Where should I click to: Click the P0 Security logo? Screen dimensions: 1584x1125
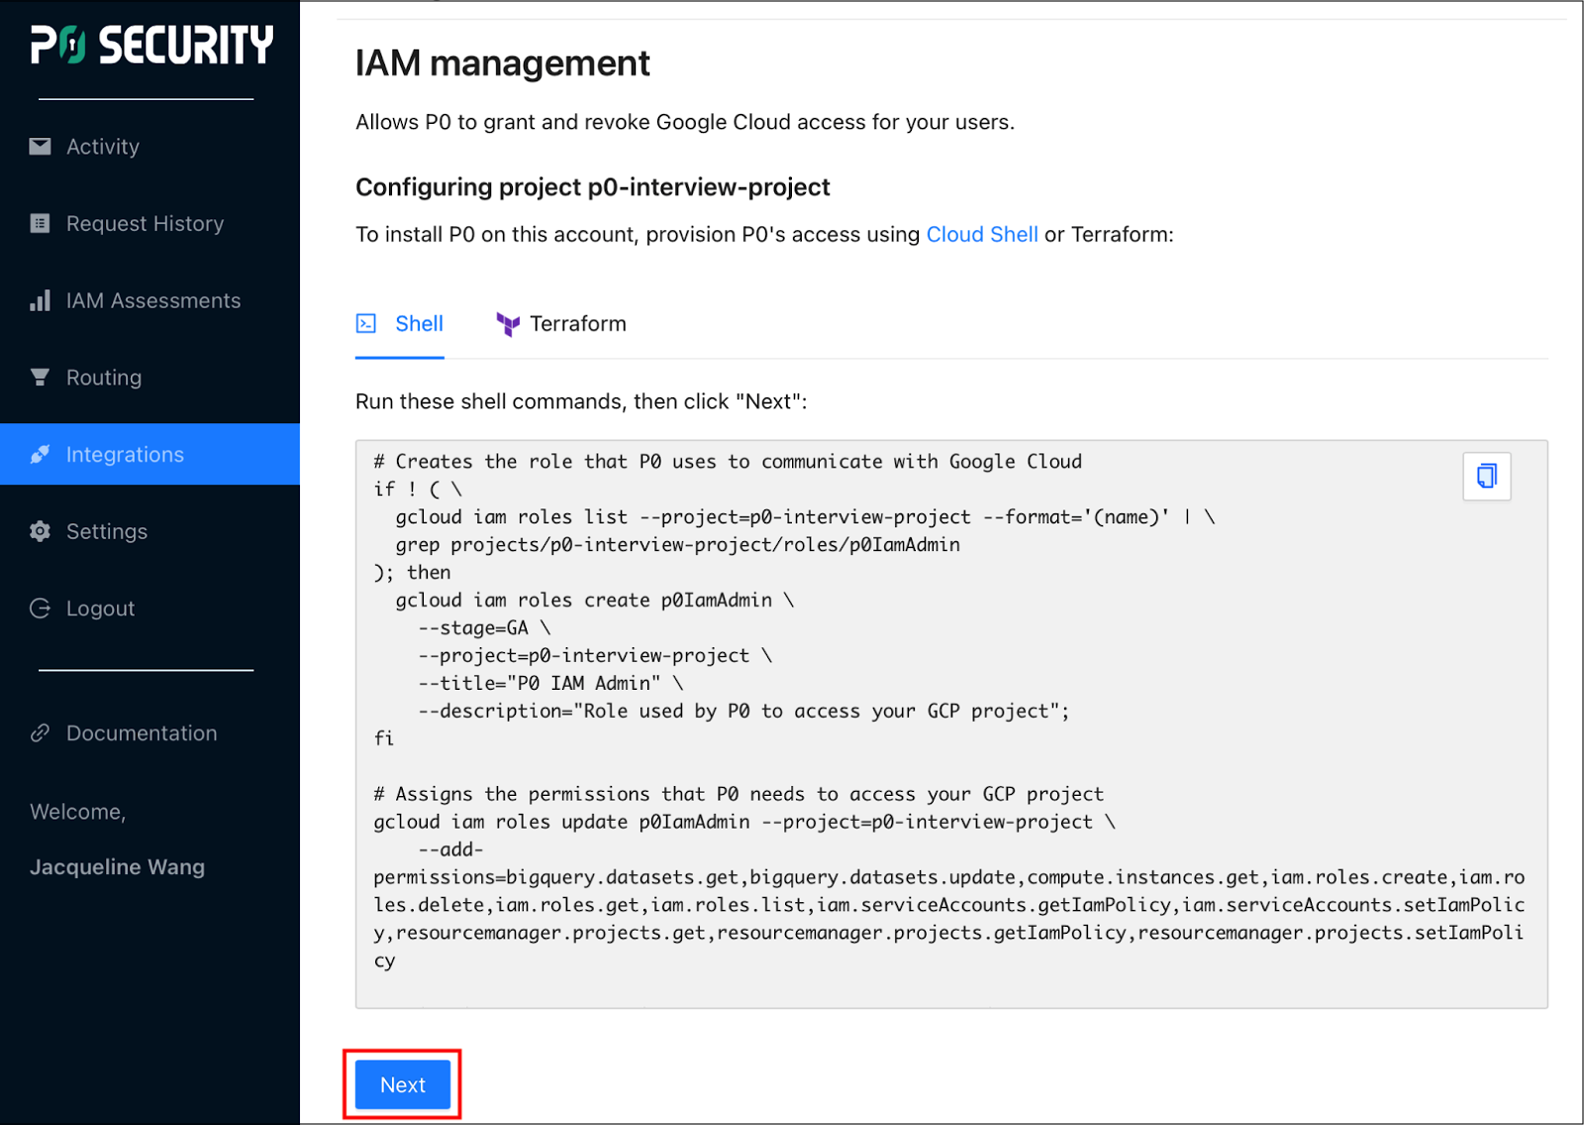[x=151, y=46]
